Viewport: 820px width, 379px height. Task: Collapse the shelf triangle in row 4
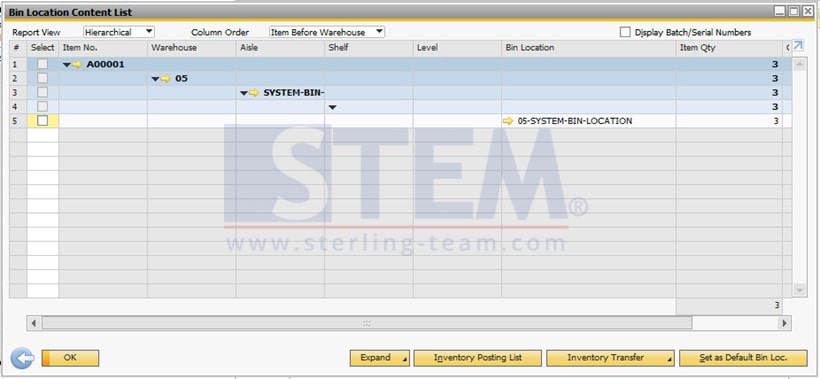[333, 107]
